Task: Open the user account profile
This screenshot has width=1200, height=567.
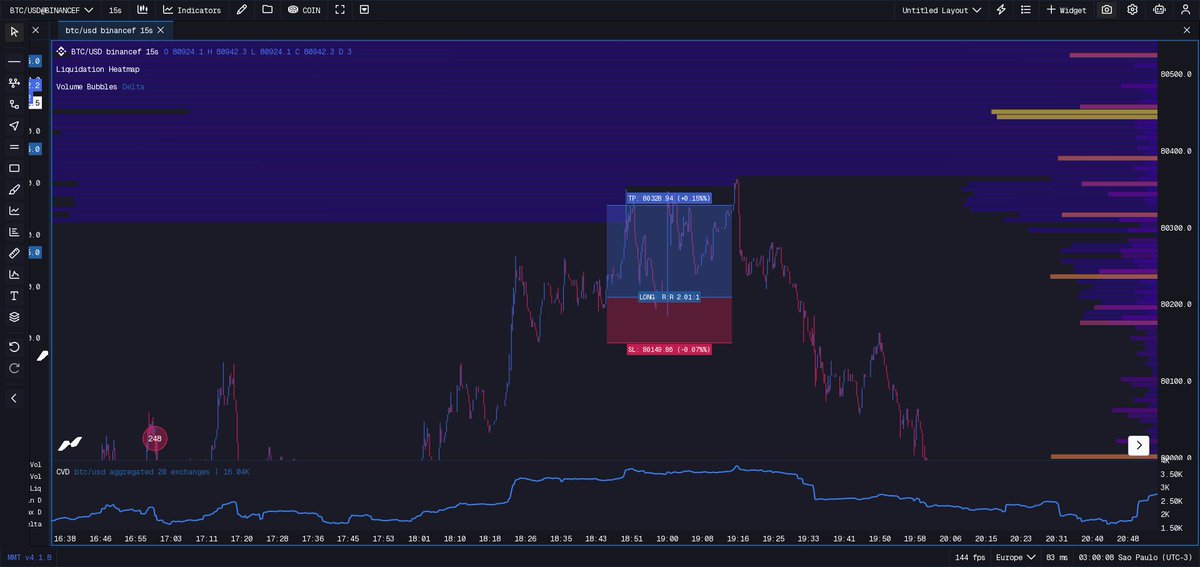Action: [x=1184, y=10]
